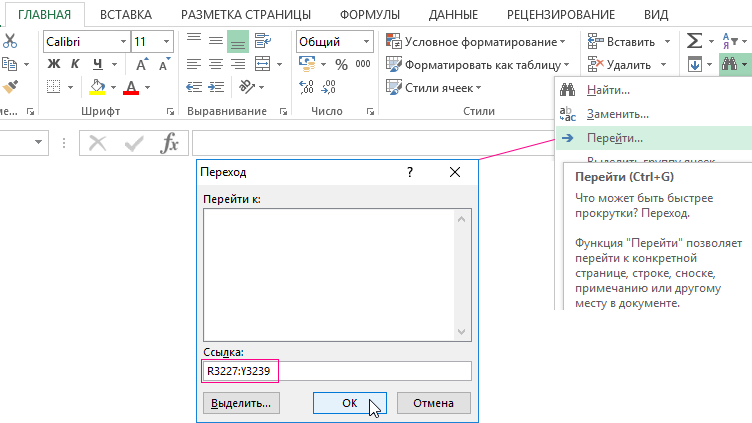Open the Calibri font name dropdown
The image size is (752, 423).
[123, 42]
